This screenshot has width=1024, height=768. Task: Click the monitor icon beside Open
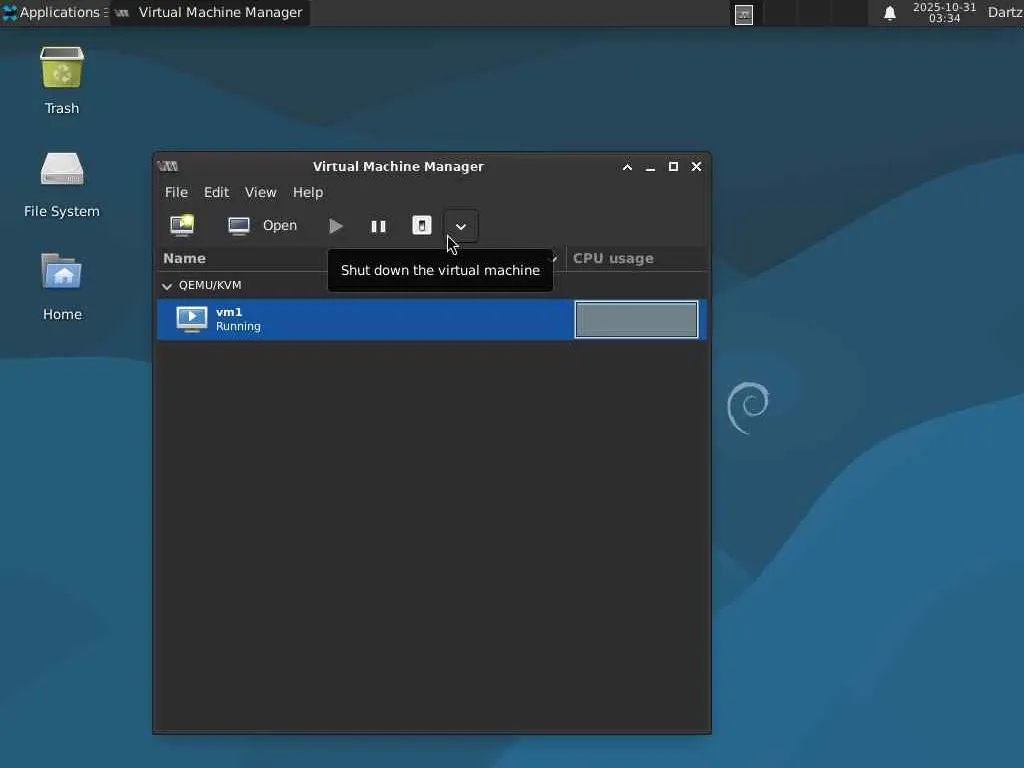239,225
